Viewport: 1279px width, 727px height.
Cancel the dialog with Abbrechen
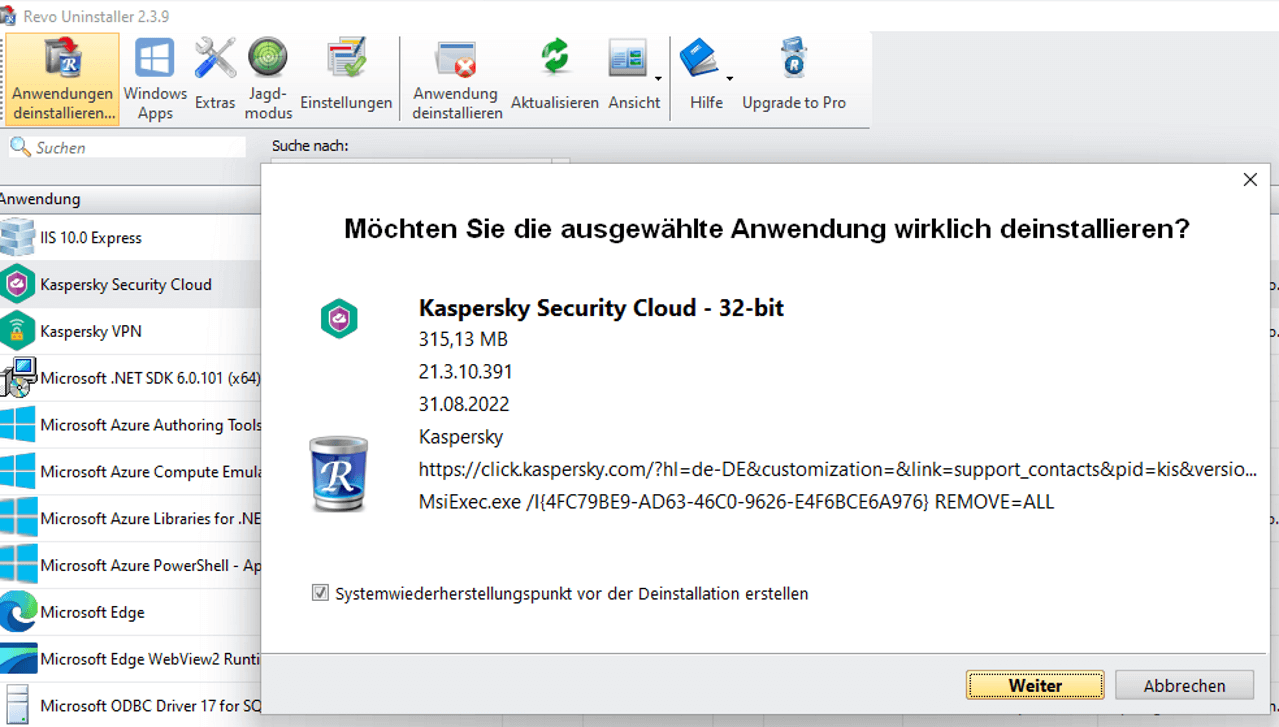pyautogui.click(x=1184, y=685)
